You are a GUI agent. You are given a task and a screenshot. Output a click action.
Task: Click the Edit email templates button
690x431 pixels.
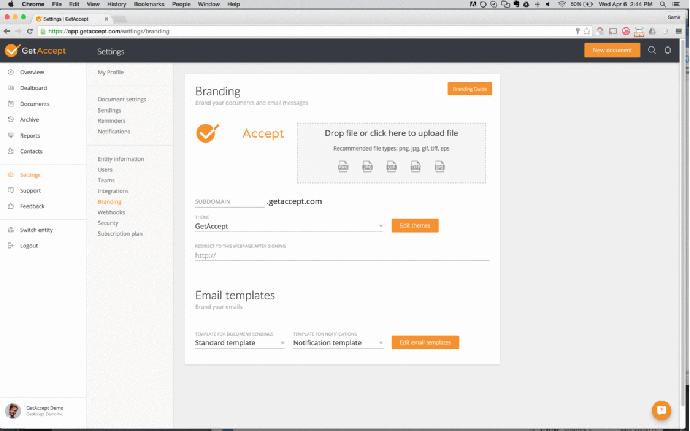click(425, 342)
